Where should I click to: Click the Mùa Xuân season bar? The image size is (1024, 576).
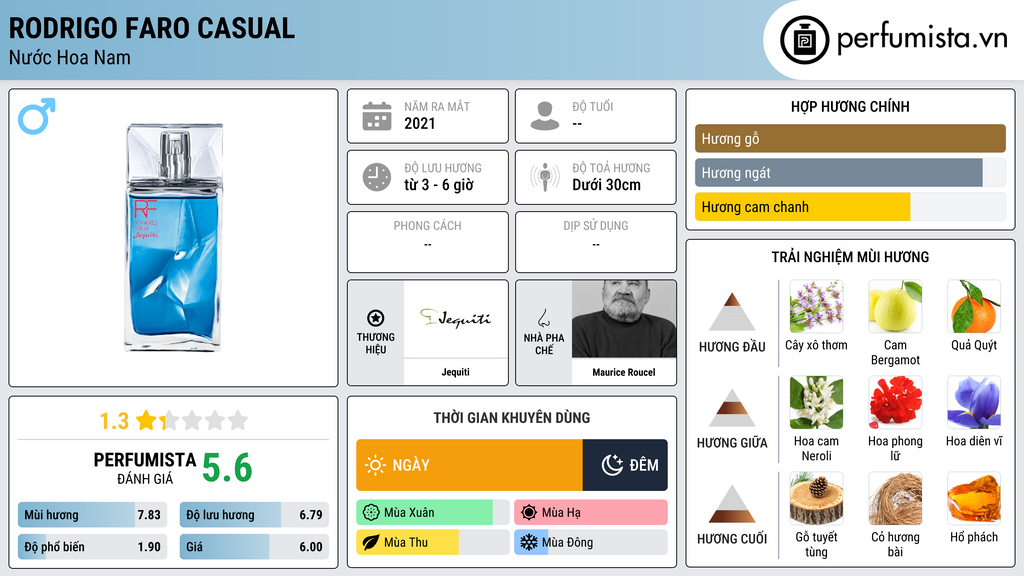click(x=433, y=513)
